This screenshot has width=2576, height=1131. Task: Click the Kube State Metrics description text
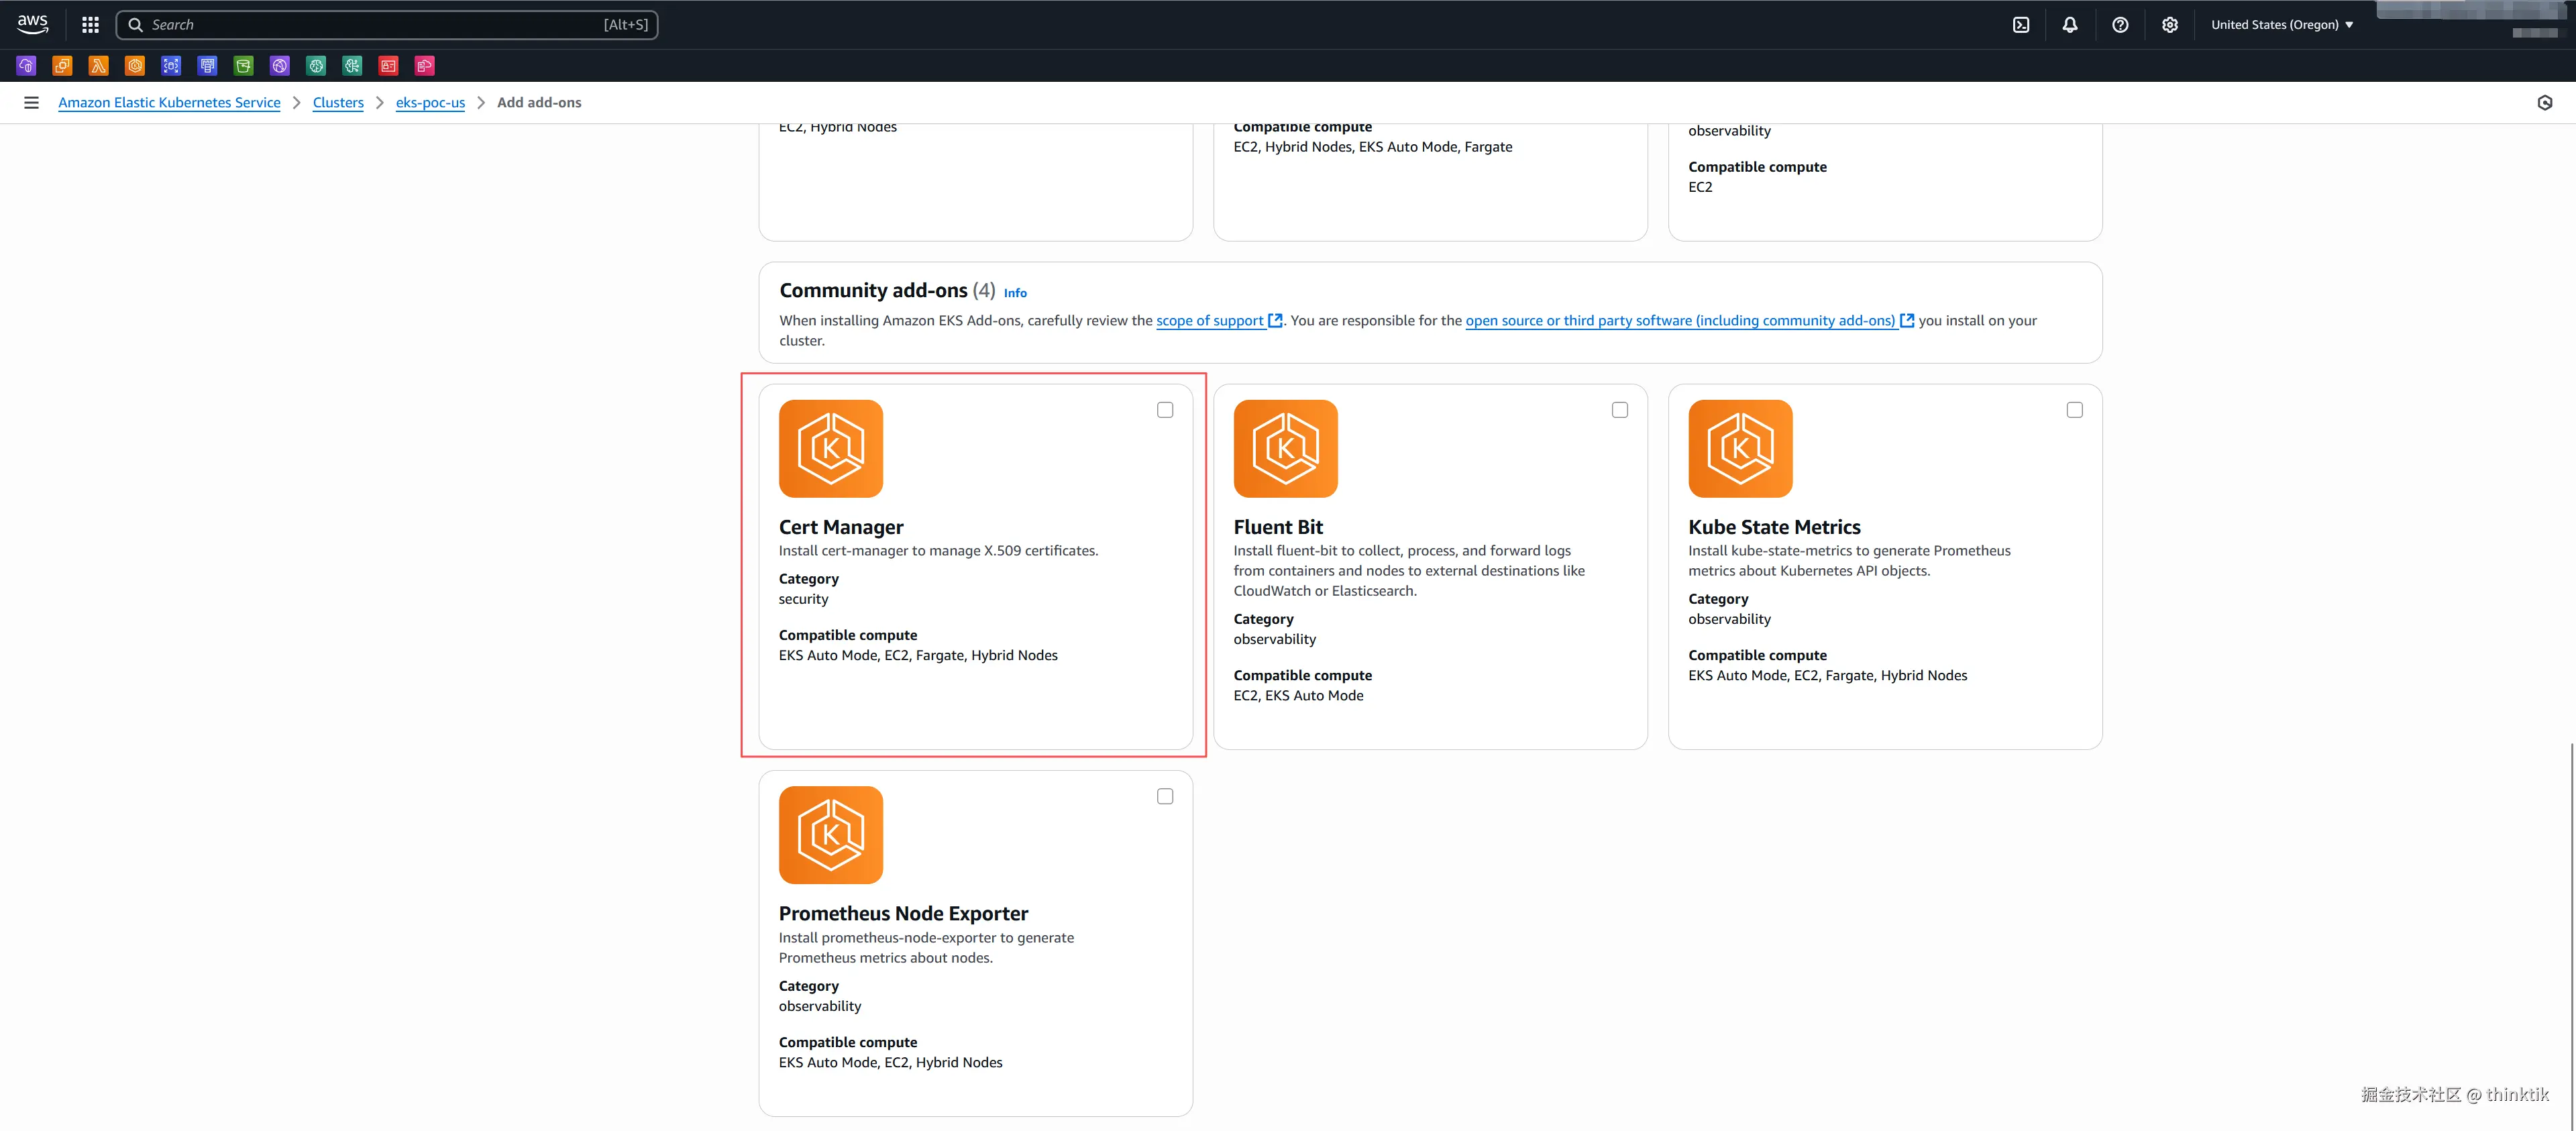1849,561
